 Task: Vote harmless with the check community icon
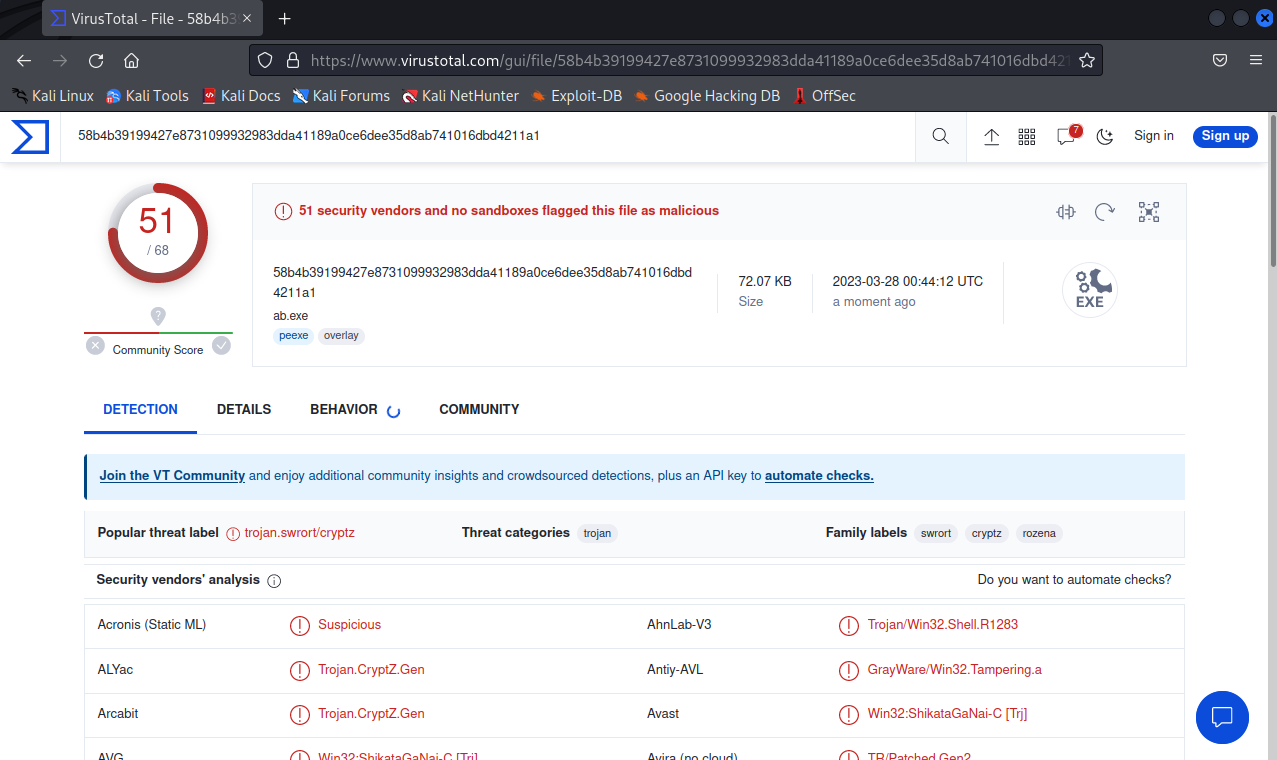coord(222,346)
